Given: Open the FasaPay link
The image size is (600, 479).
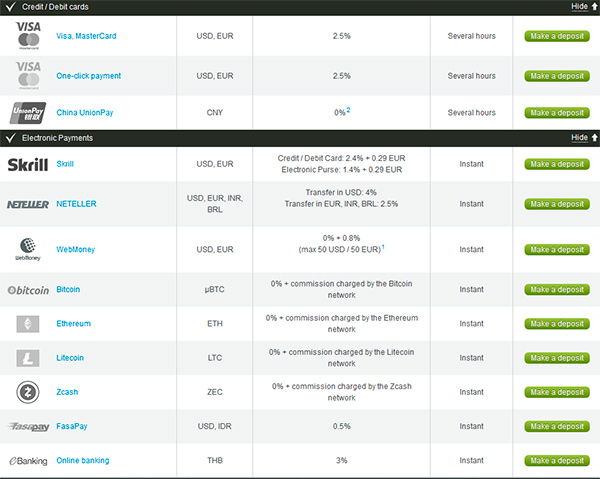Looking at the screenshot, I should (x=72, y=426).
